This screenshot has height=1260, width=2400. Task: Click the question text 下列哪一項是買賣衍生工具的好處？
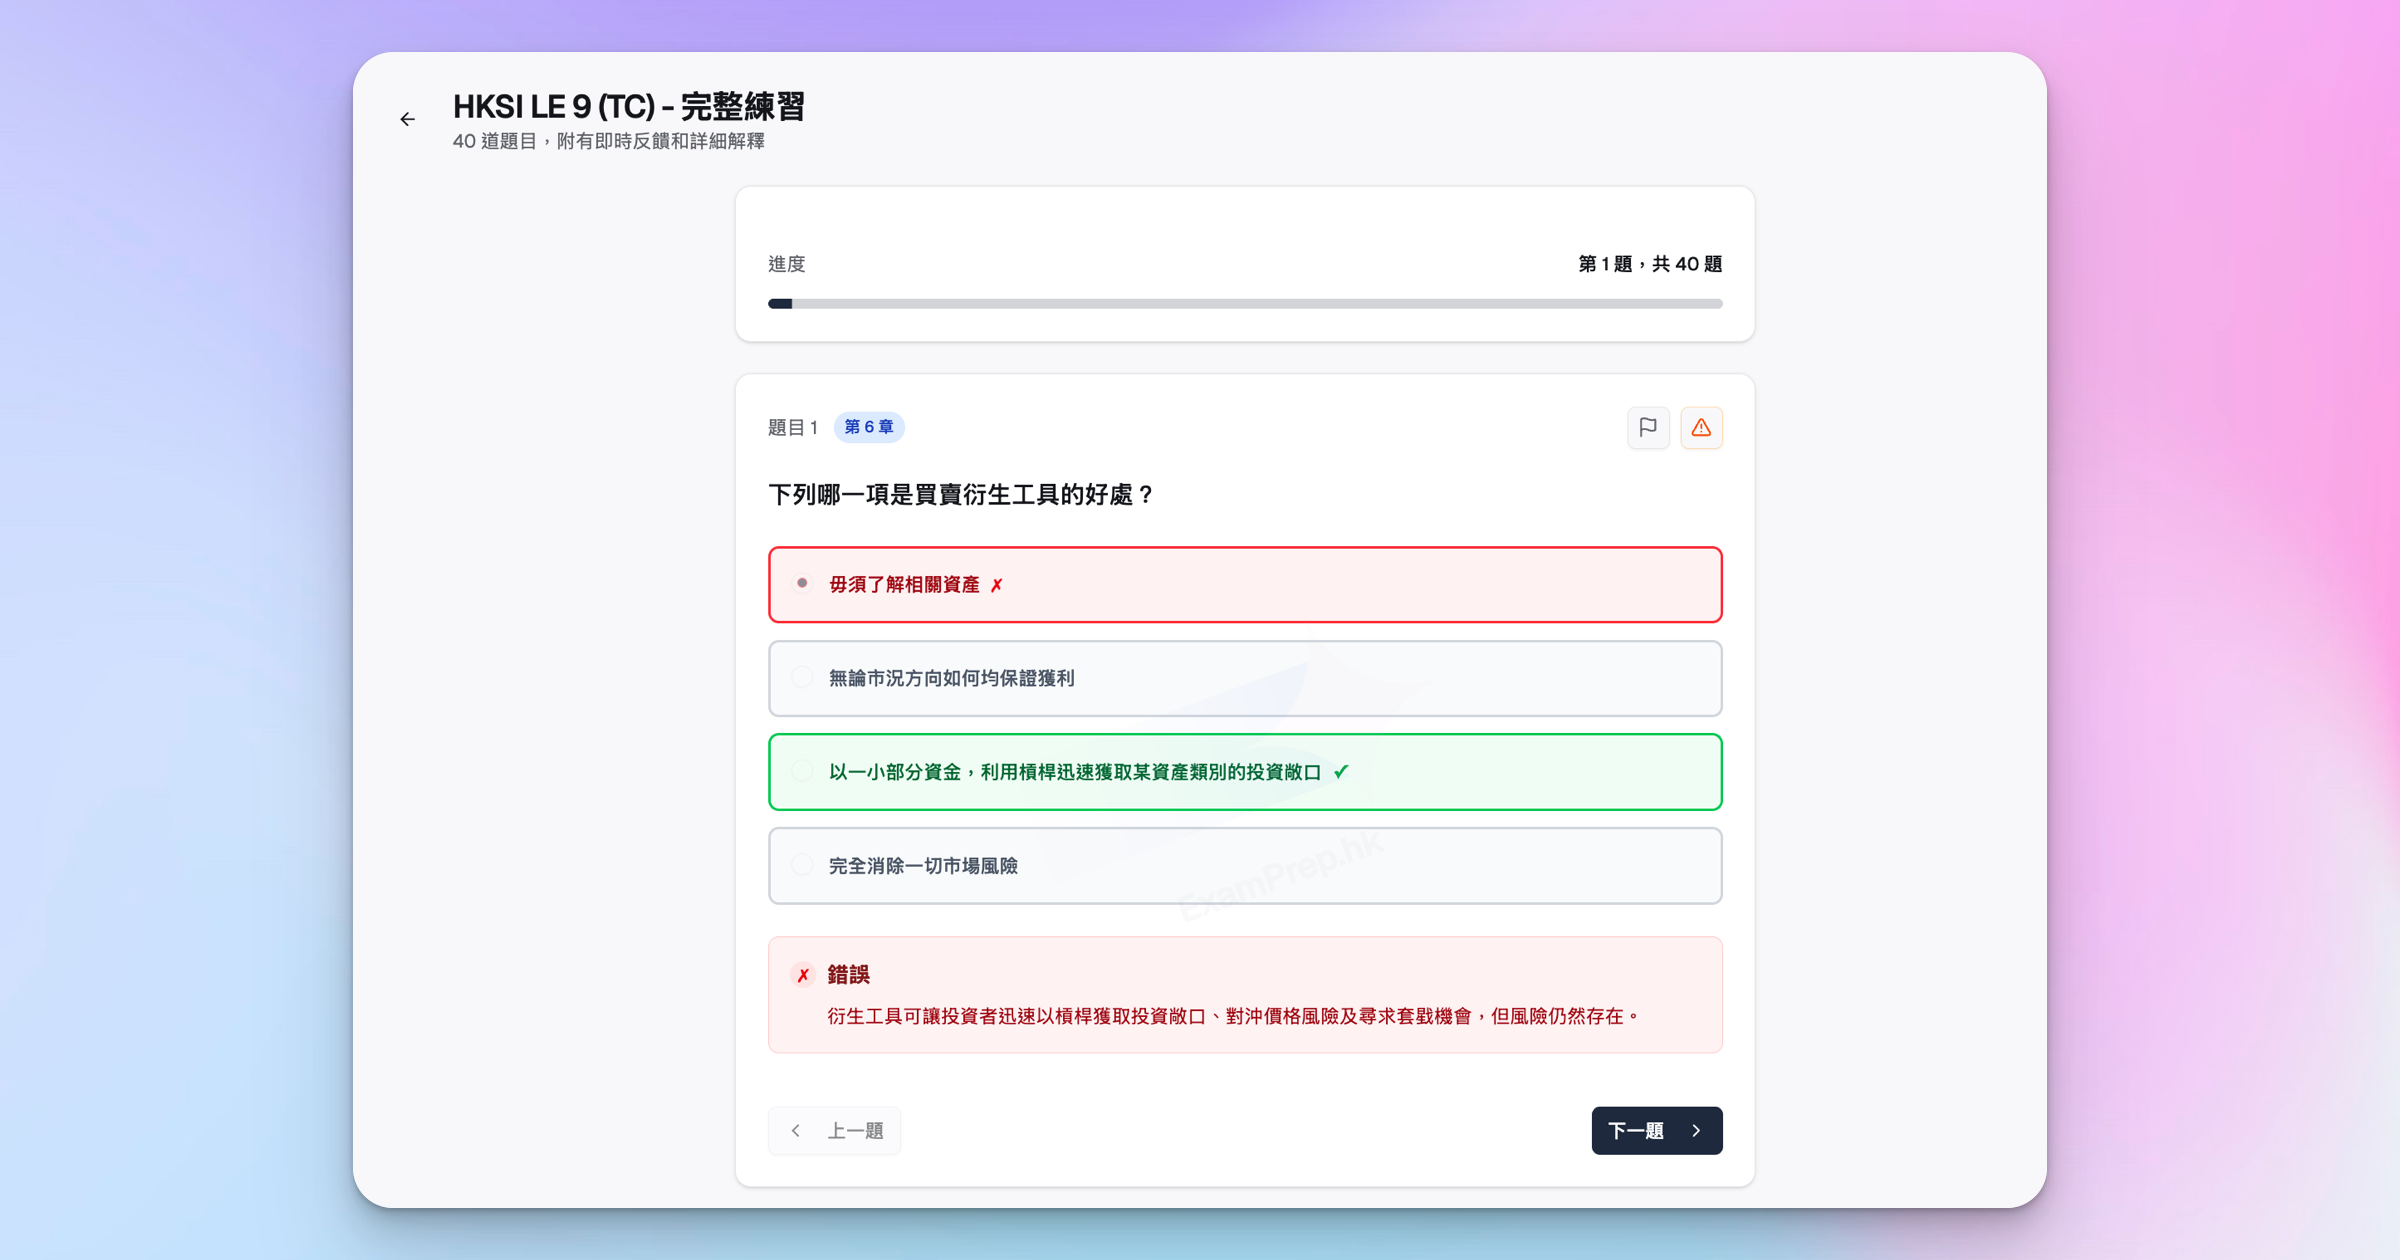click(962, 495)
